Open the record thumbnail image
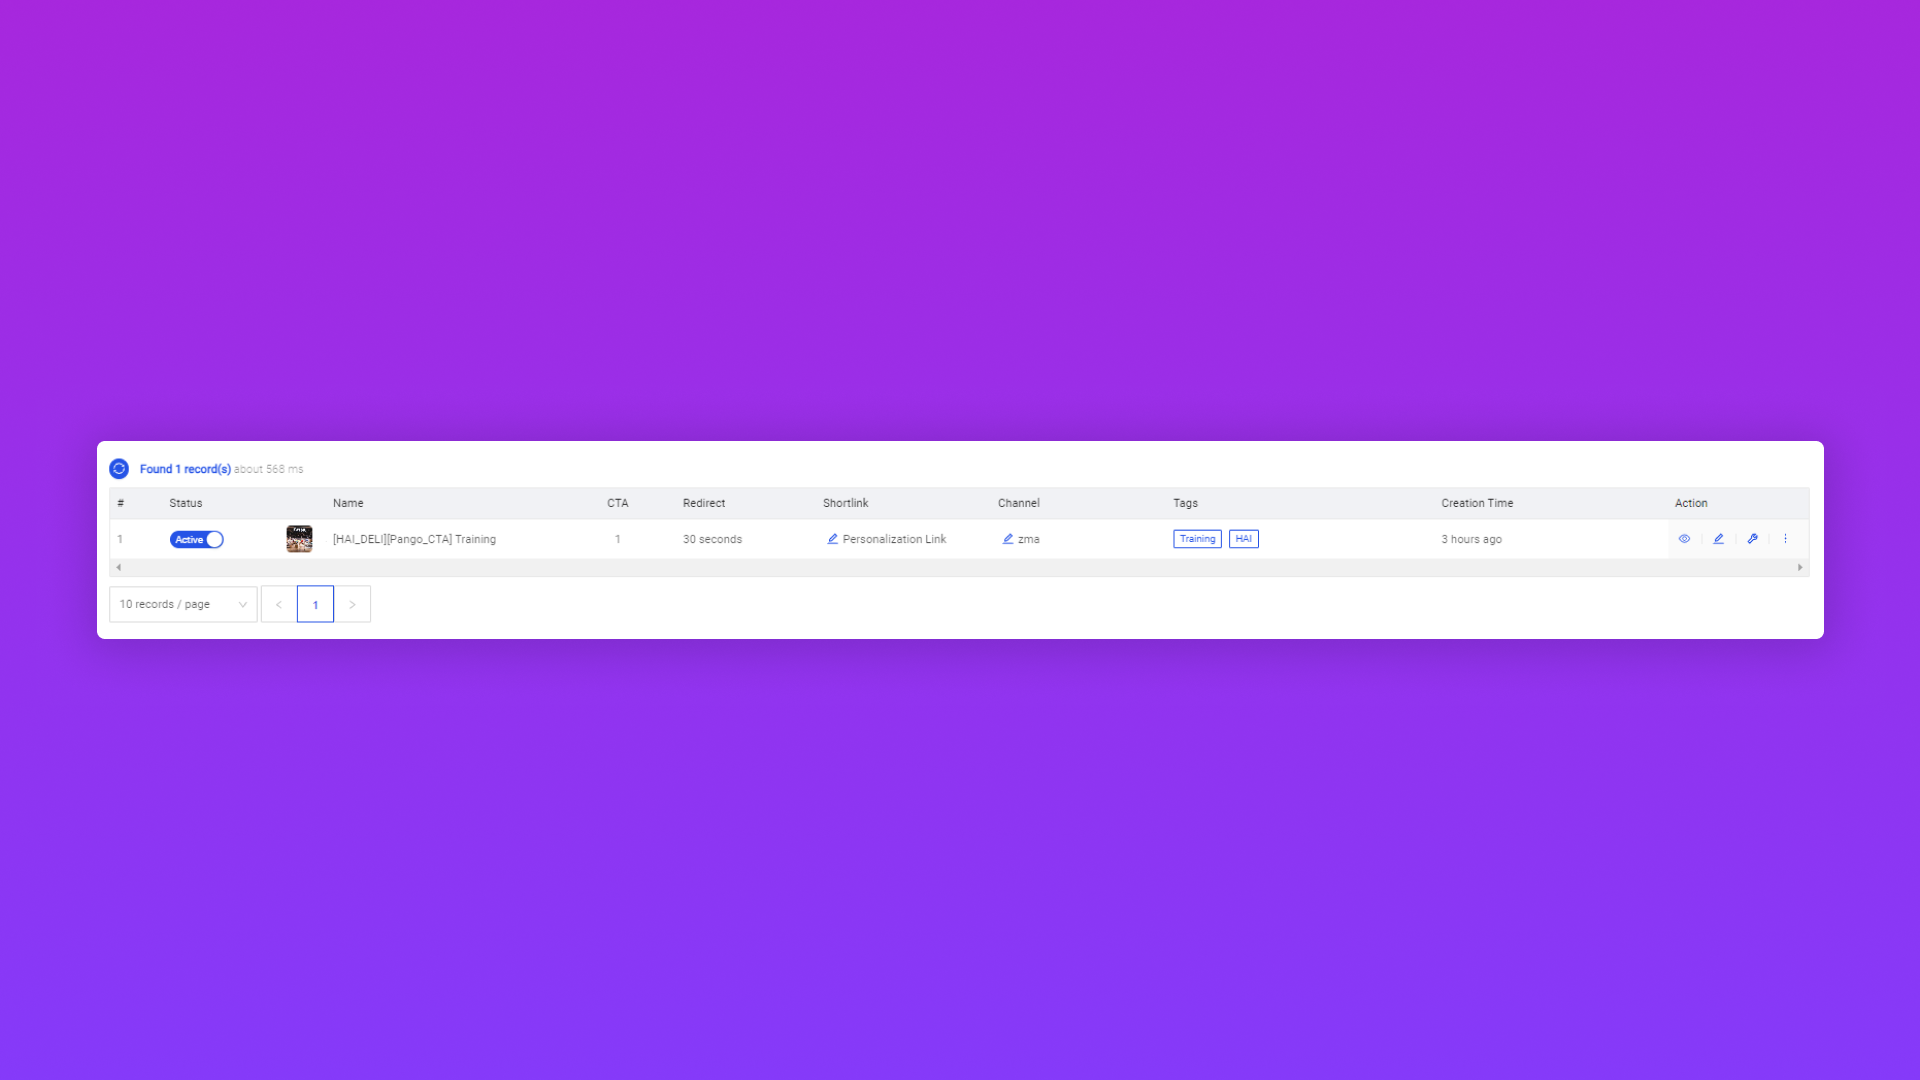The height and width of the screenshot is (1080, 1920). click(x=299, y=539)
